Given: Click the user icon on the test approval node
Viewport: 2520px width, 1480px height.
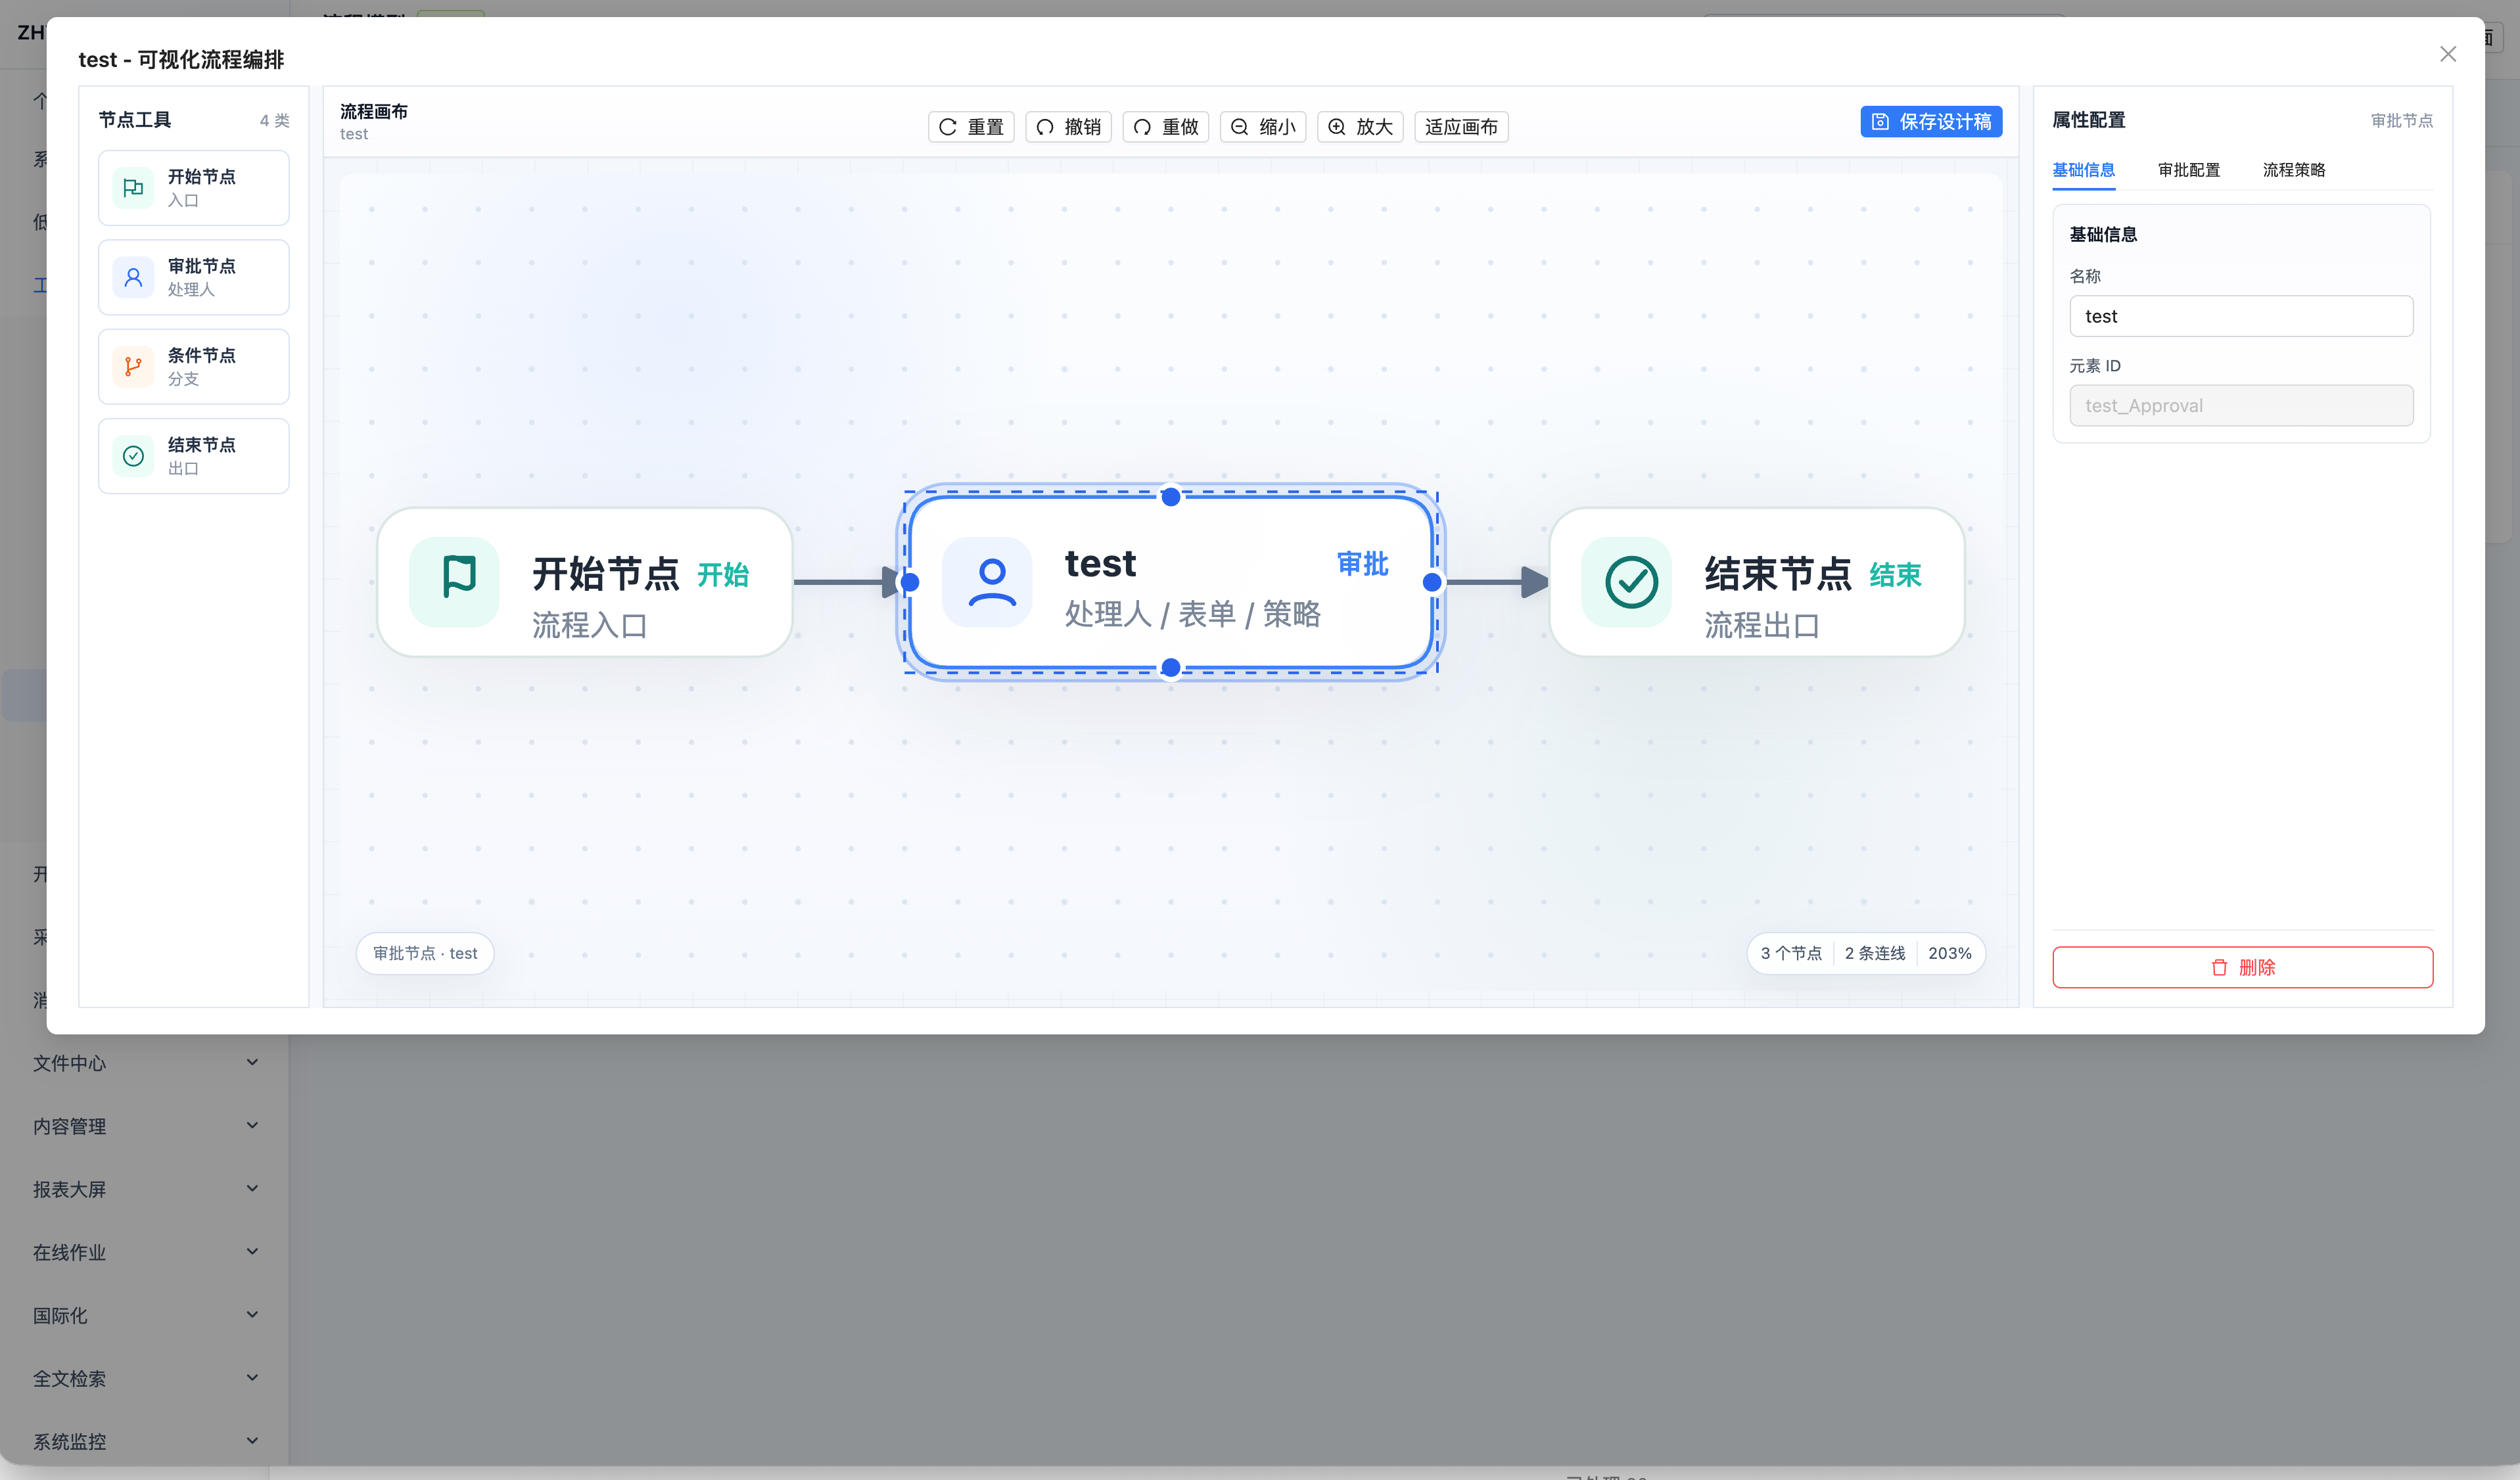Looking at the screenshot, I should (988, 582).
